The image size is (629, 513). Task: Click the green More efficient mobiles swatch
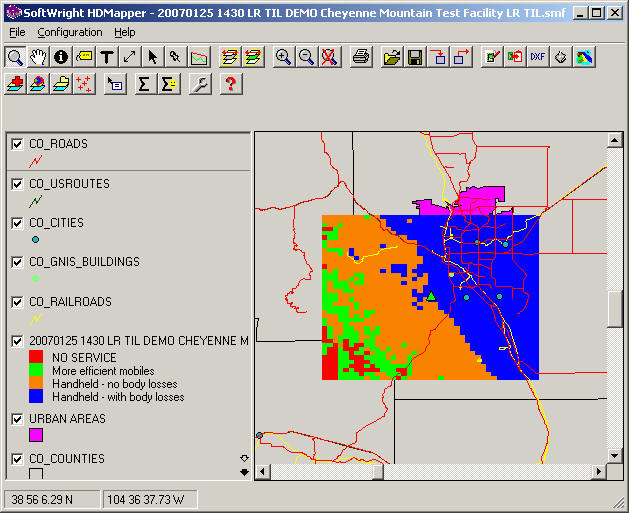pyautogui.click(x=36, y=370)
